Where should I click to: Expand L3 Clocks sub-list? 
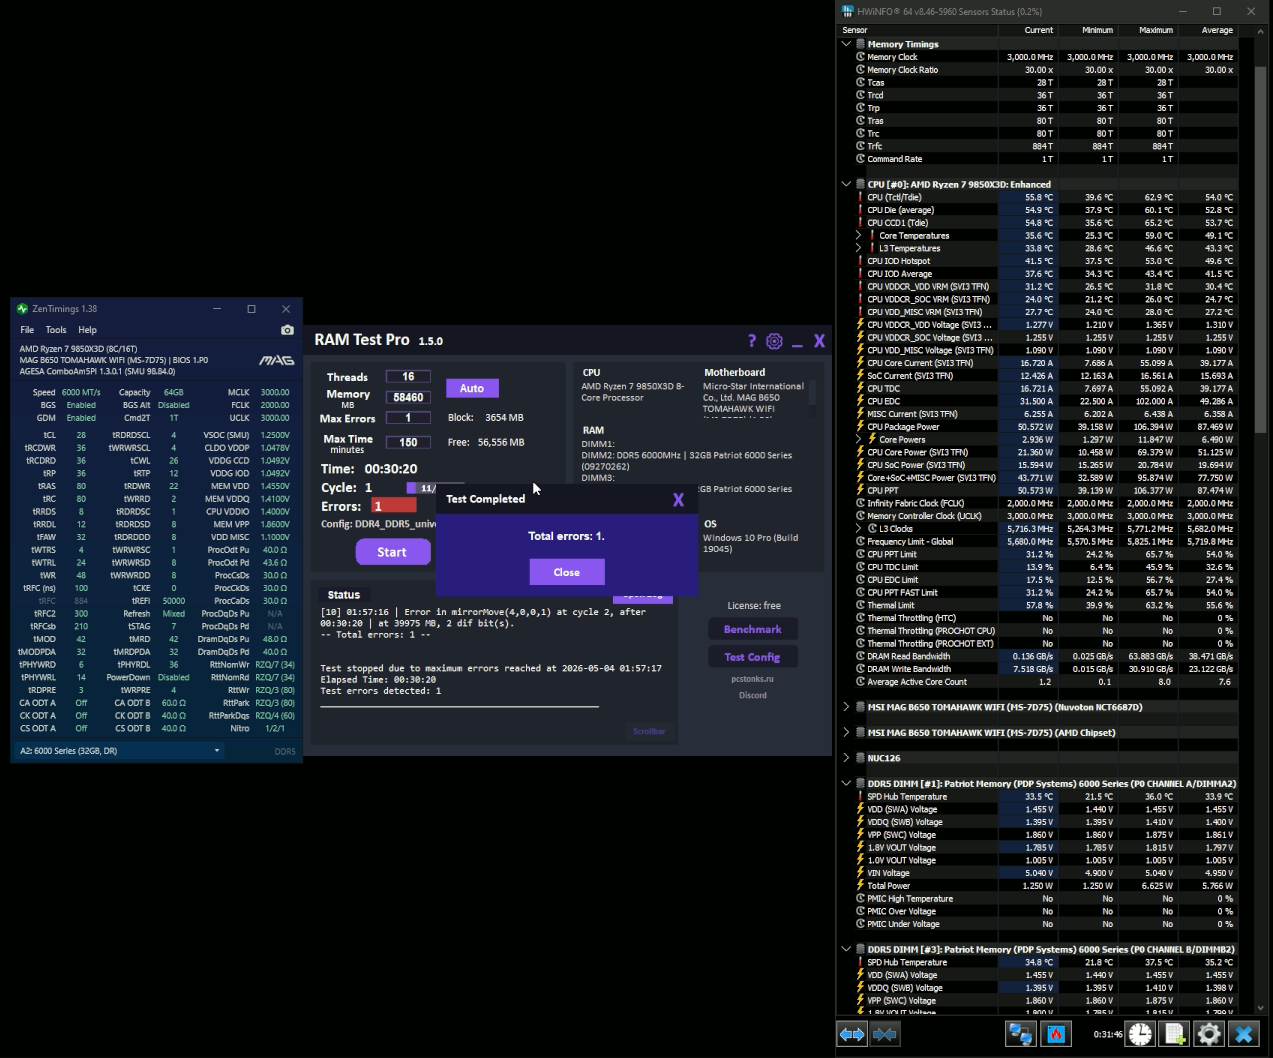(859, 528)
